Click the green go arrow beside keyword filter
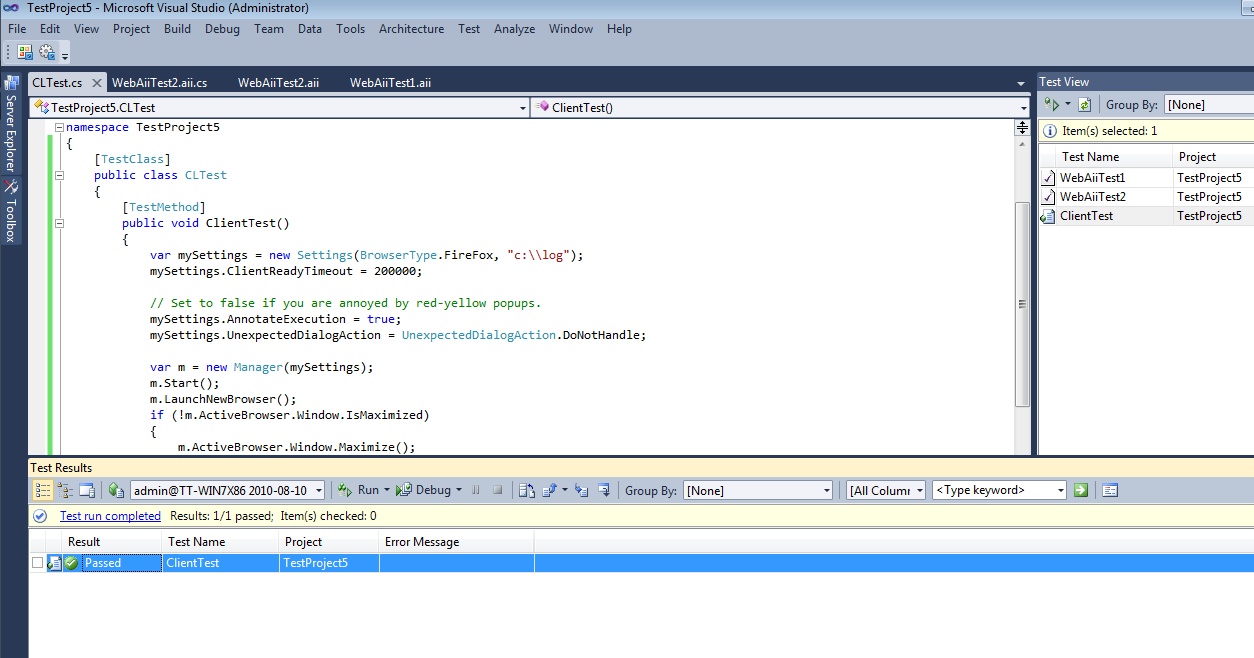The height and width of the screenshot is (658, 1254). click(x=1080, y=490)
